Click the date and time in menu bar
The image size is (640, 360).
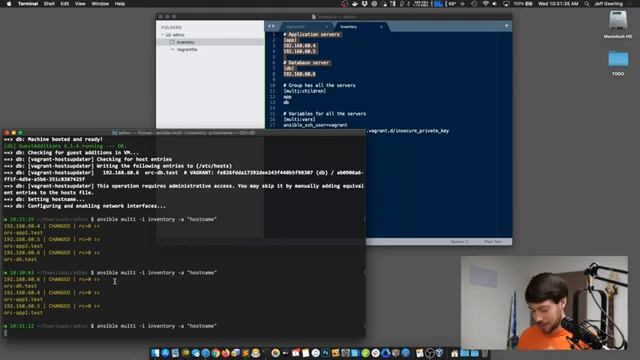pos(558,4)
